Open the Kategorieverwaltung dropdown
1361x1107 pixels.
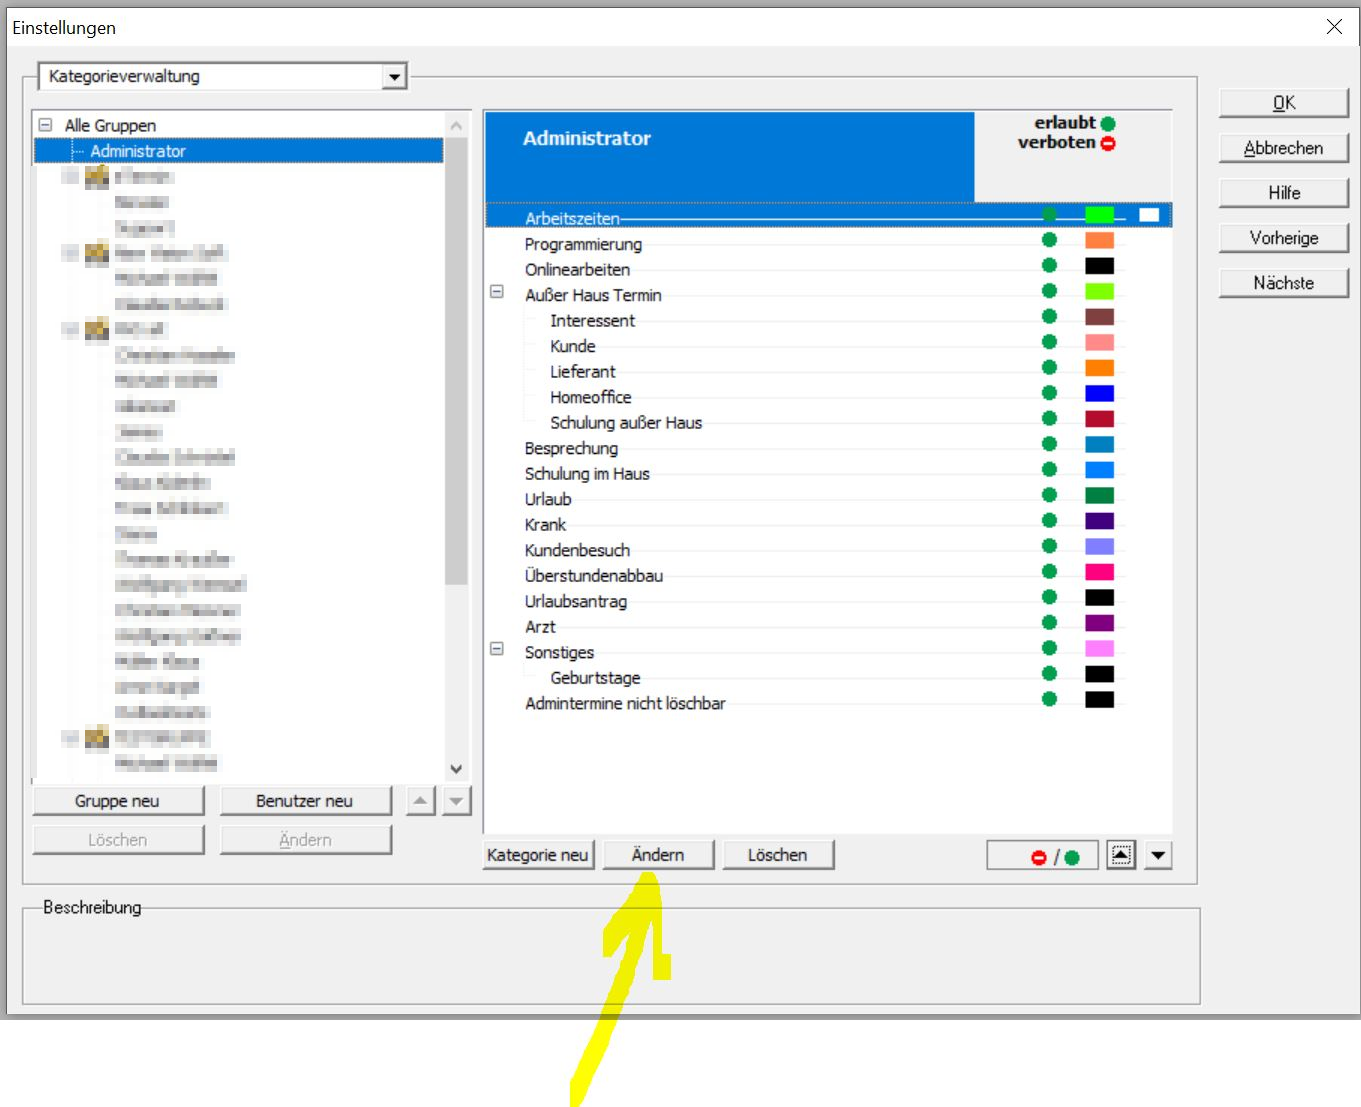click(x=395, y=77)
